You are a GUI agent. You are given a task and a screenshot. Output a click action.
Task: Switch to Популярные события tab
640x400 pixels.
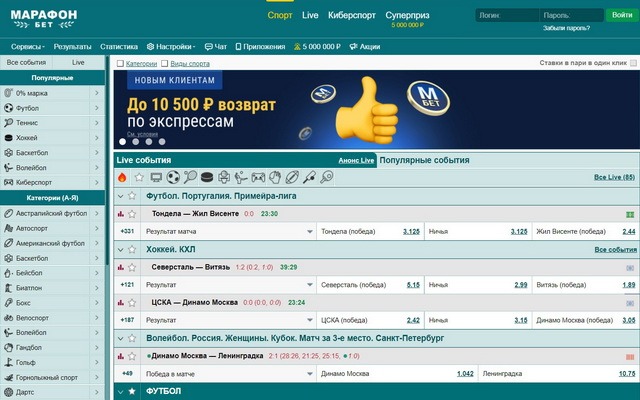[424, 160]
